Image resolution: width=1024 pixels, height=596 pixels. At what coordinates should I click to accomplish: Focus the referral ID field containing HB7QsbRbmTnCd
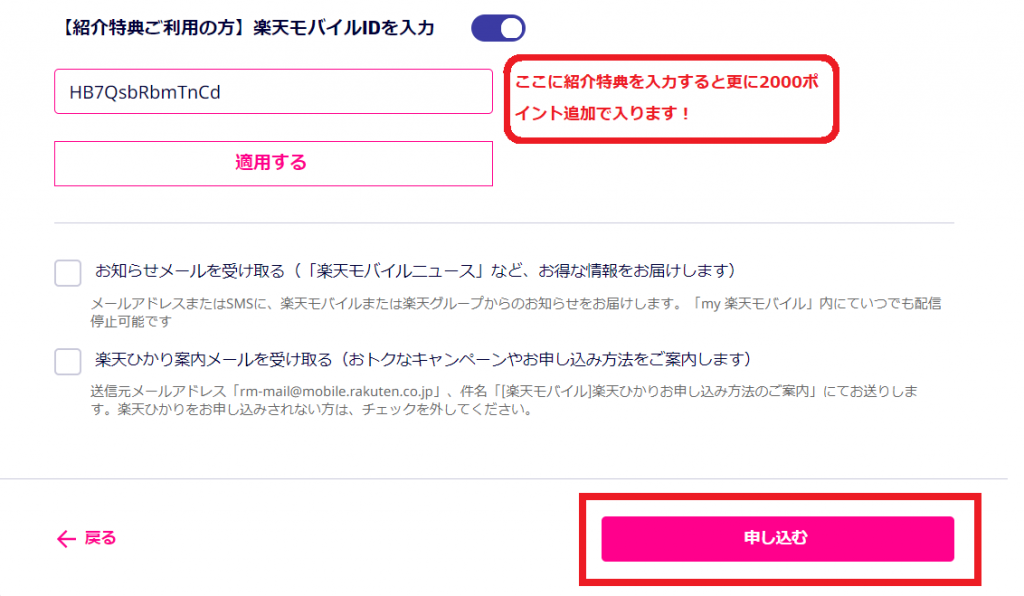[273, 91]
